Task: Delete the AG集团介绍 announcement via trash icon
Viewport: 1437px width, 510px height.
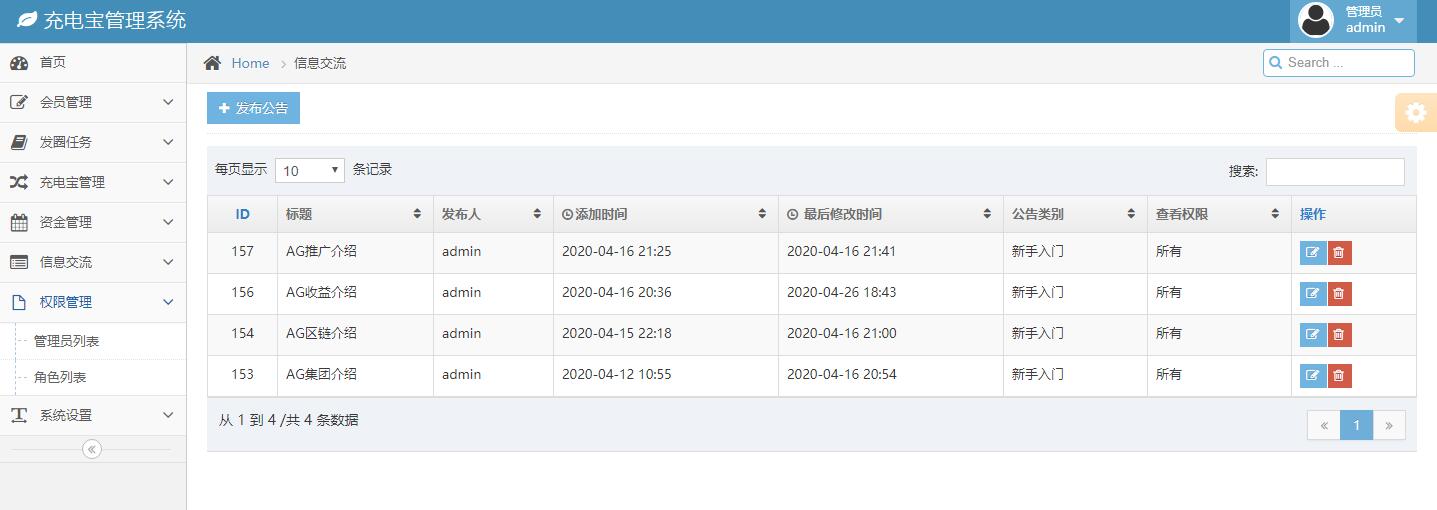Action: [1339, 375]
